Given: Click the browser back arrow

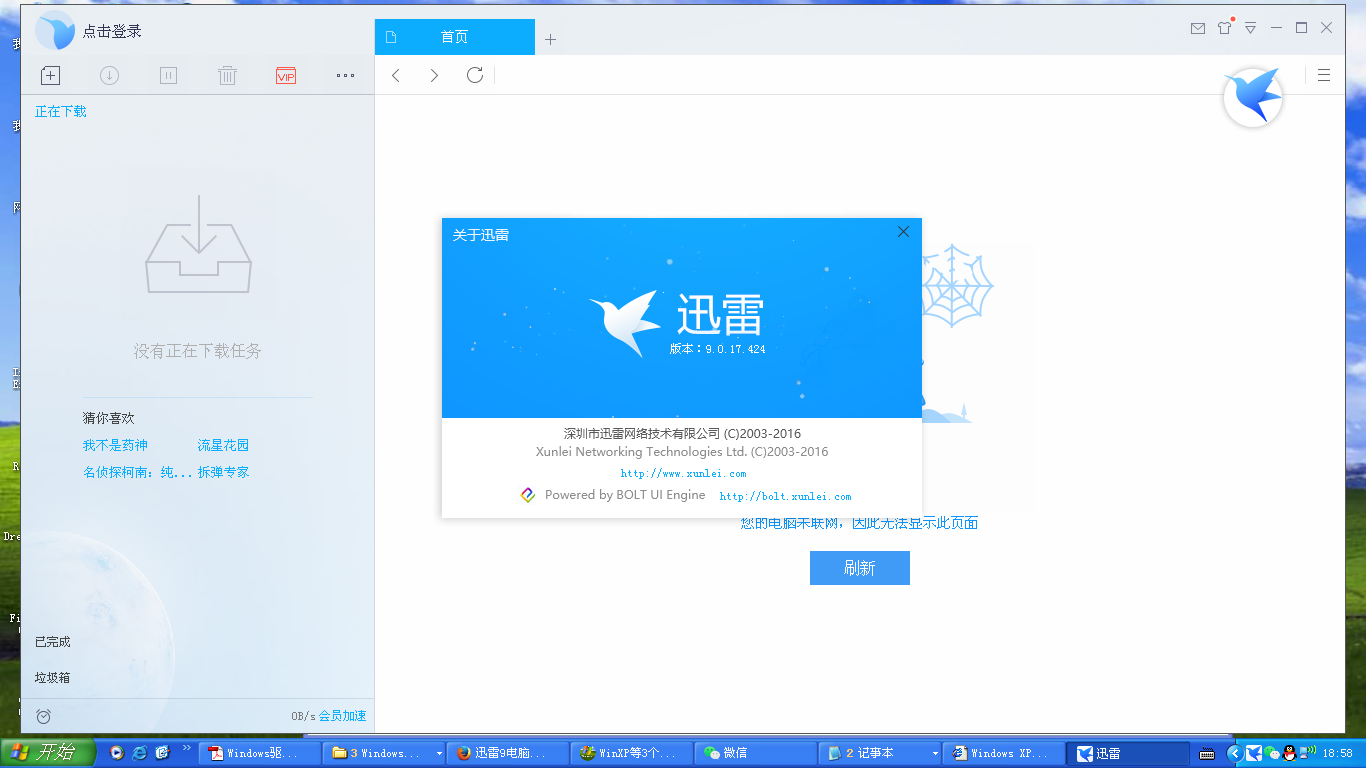Looking at the screenshot, I should pos(396,75).
